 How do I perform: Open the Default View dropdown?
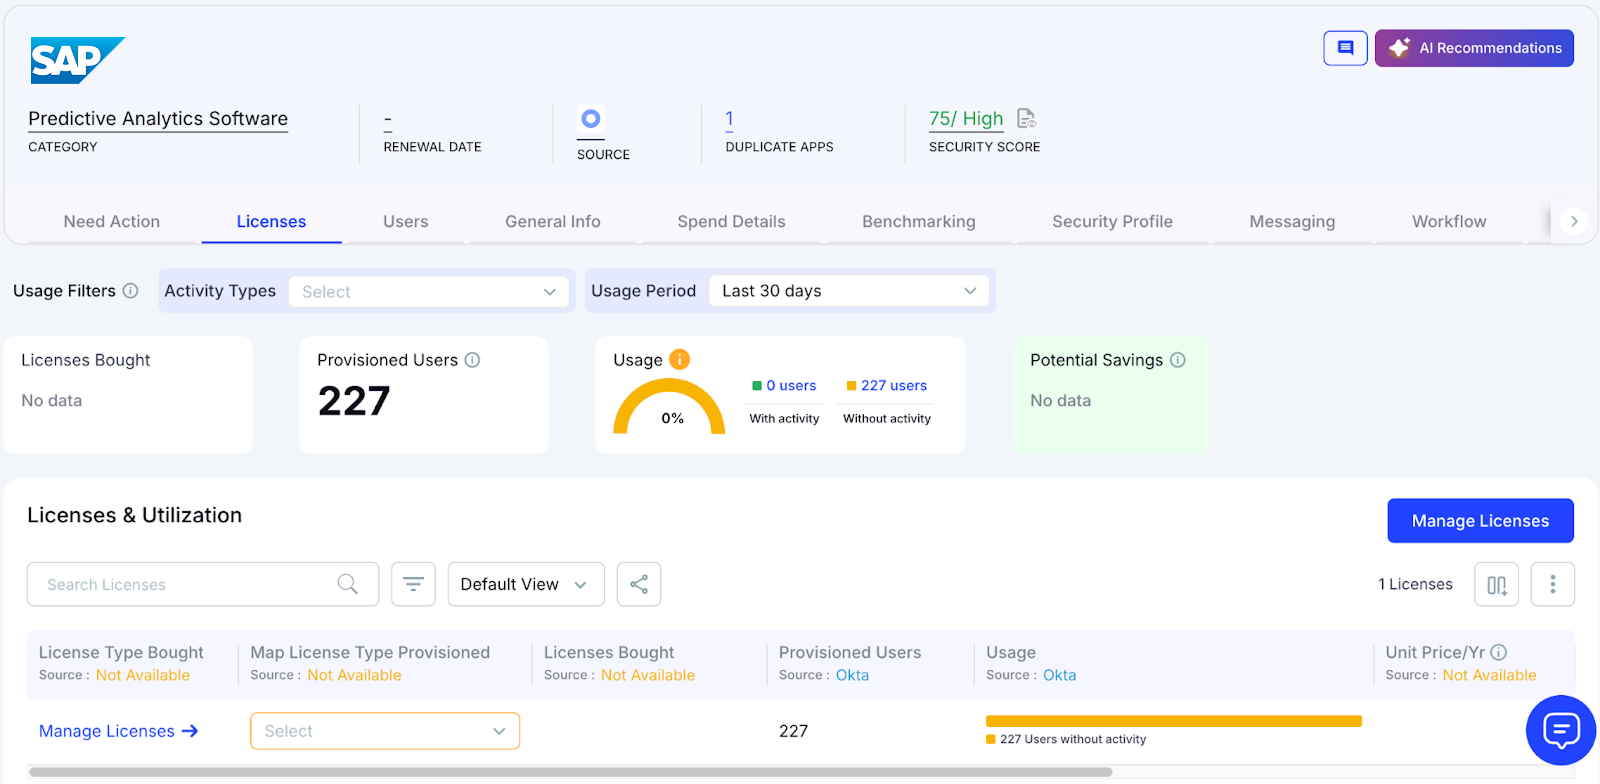[526, 584]
